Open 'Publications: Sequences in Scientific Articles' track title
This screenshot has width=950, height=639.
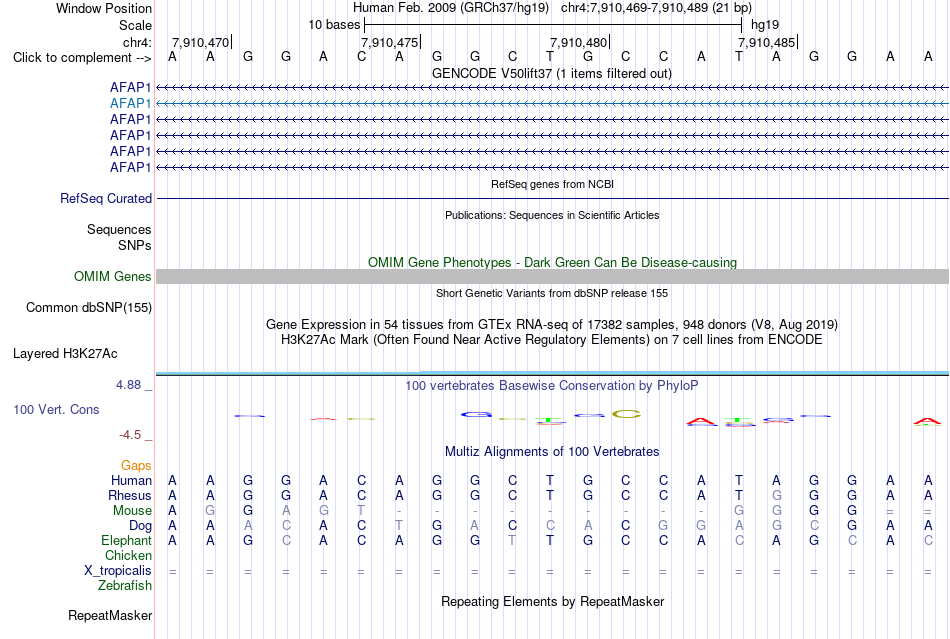click(552, 215)
